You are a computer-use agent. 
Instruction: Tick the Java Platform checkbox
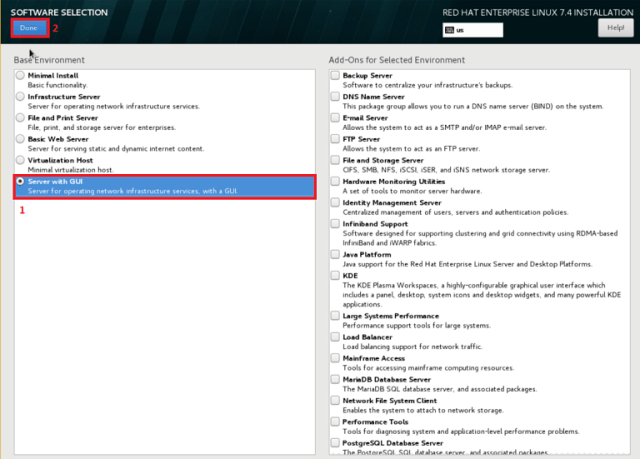coord(335,255)
